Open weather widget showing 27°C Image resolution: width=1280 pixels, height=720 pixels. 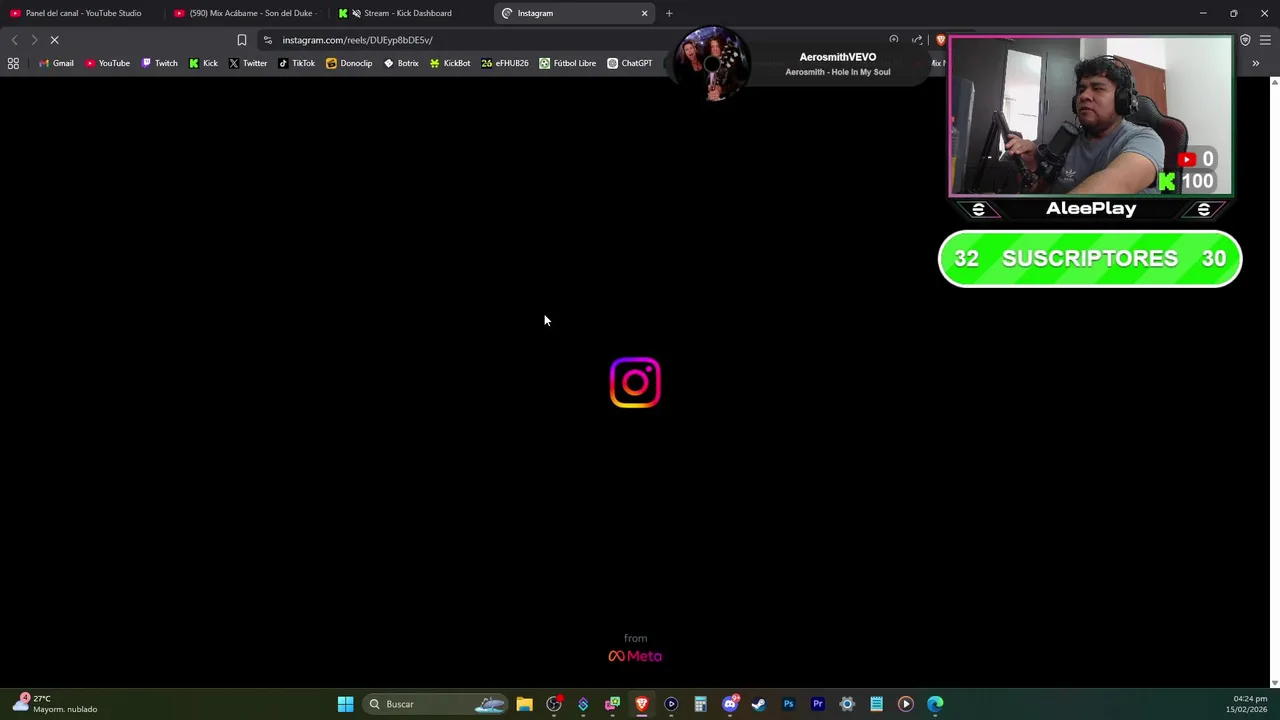coord(55,704)
